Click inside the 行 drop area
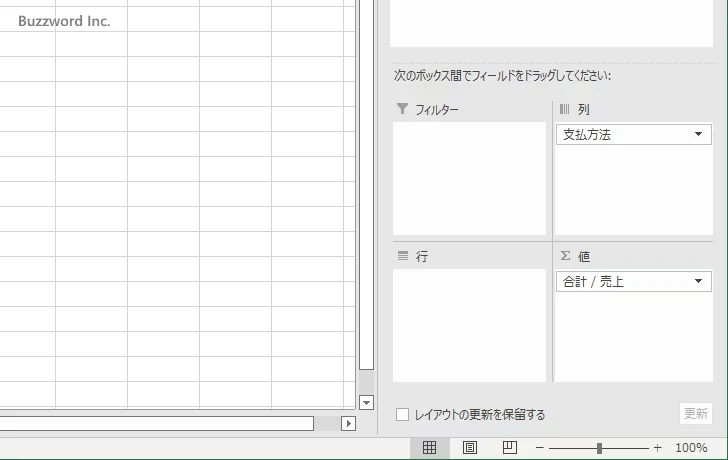This screenshot has width=728, height=460. pyautogui.click(x=469, y=325)
